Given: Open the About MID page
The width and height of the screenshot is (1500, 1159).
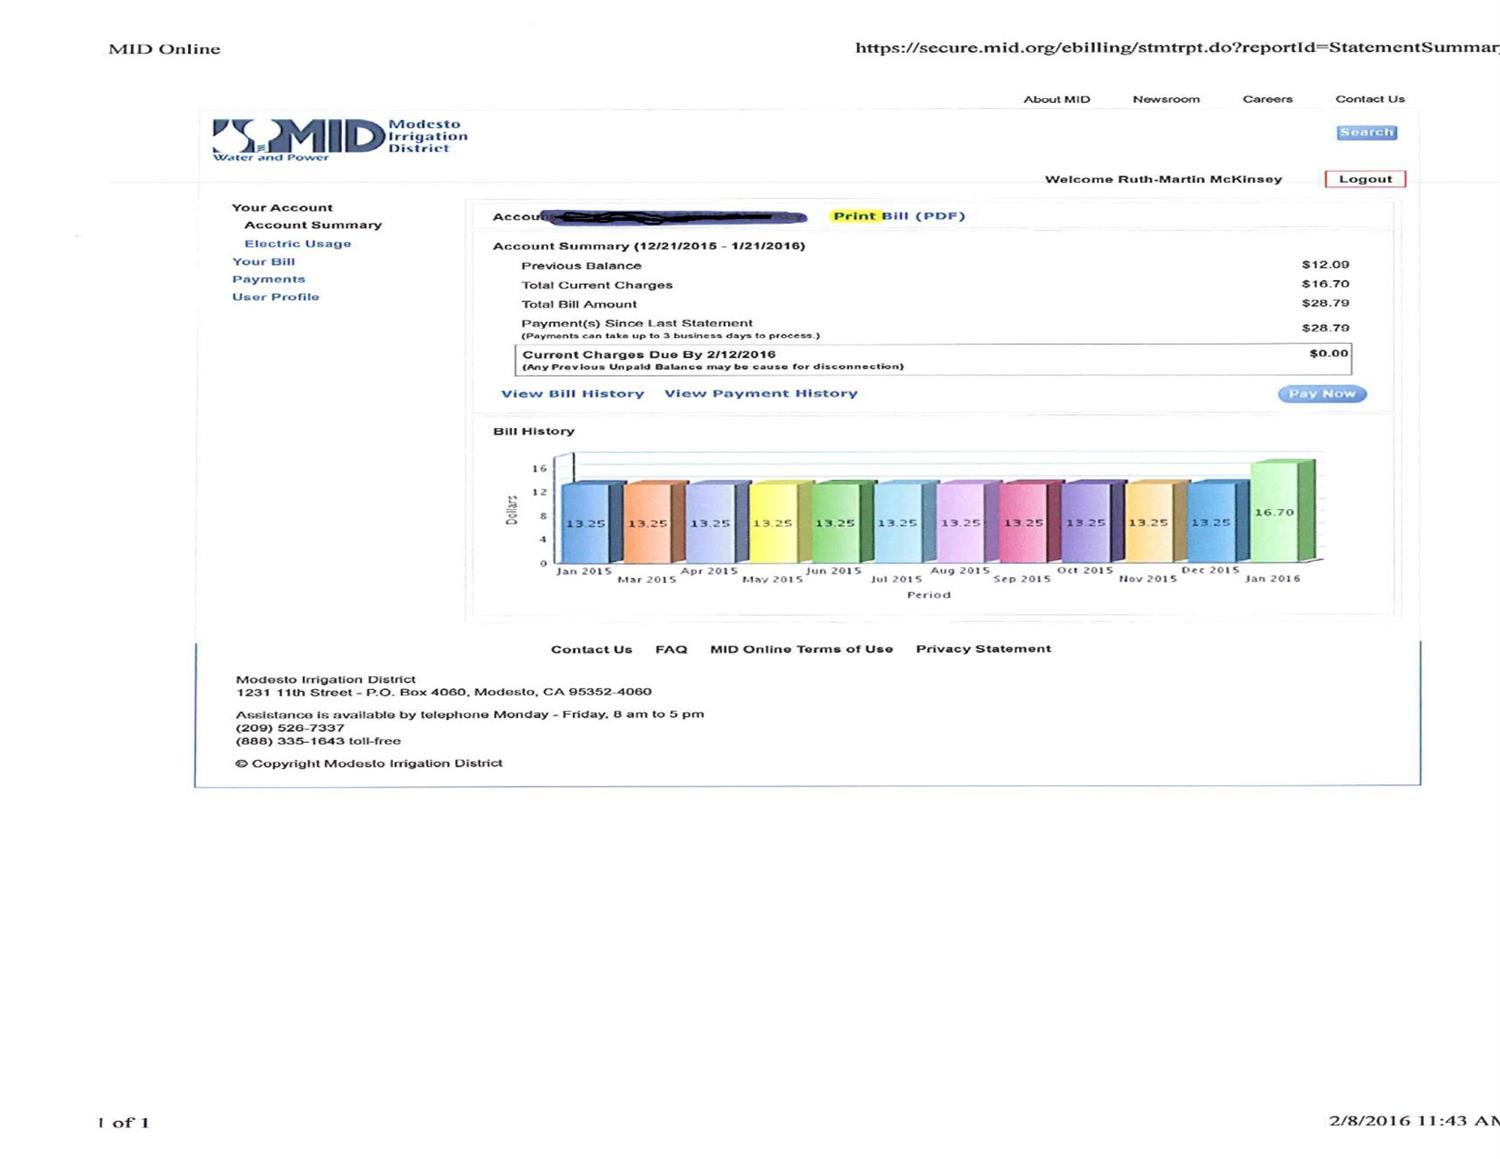Looking at the screenshot, I should (1056, 99).
